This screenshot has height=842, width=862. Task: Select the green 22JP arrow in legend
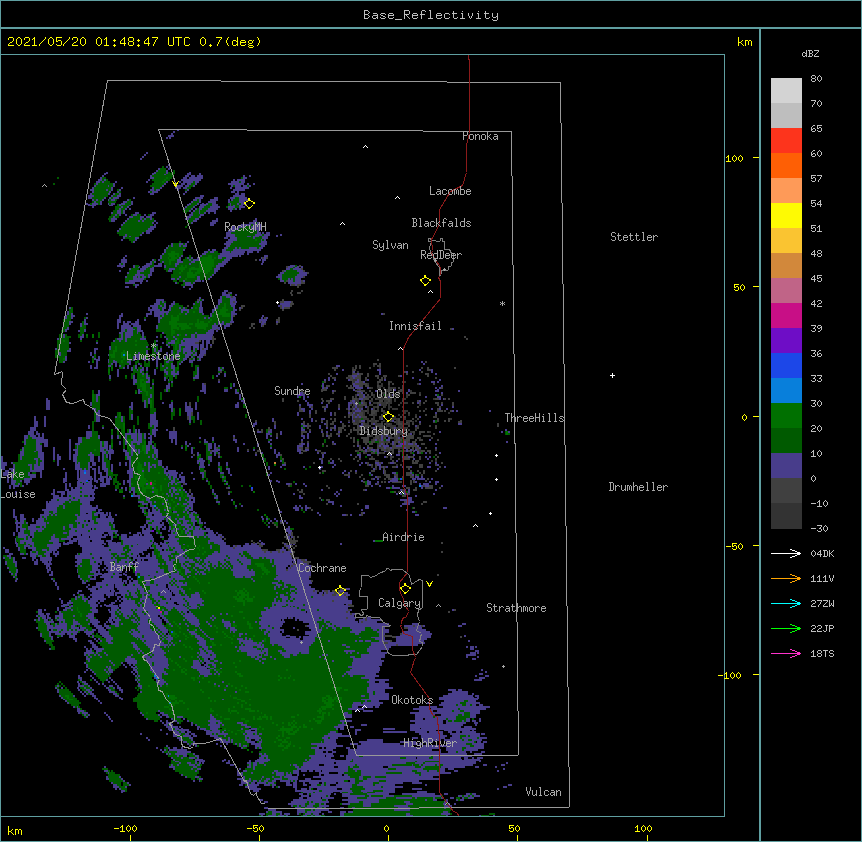786,628
